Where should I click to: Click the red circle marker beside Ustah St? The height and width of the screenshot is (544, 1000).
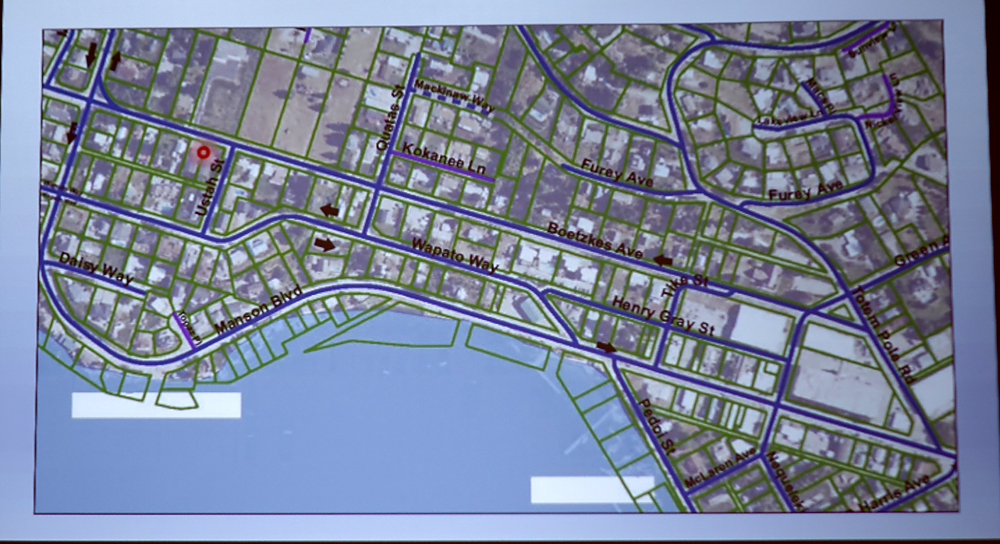coord(205,153)
